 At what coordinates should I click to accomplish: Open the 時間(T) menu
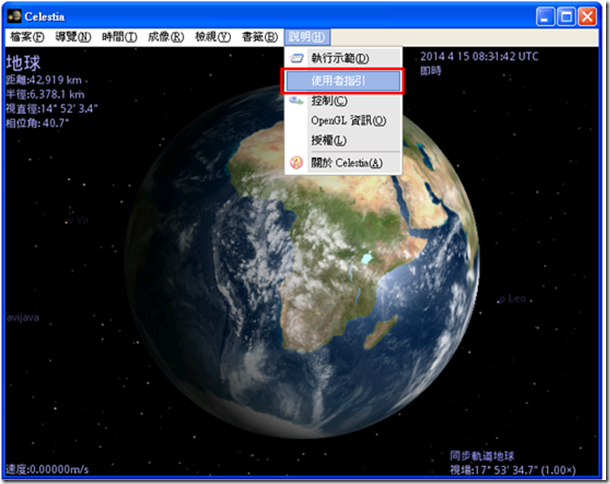coord(119,37)
